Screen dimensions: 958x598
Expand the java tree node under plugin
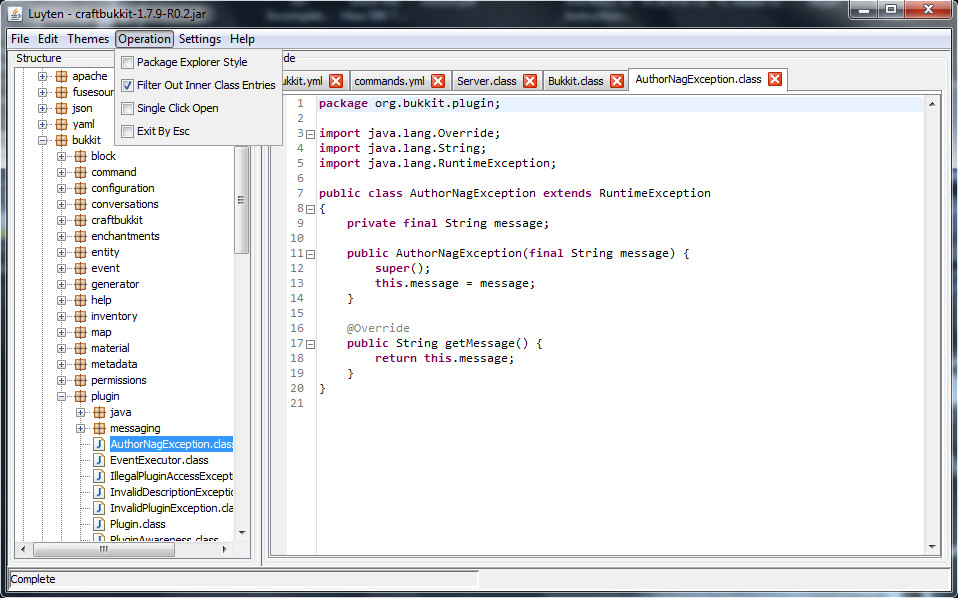pyautogui.click(x=80, y=412)
